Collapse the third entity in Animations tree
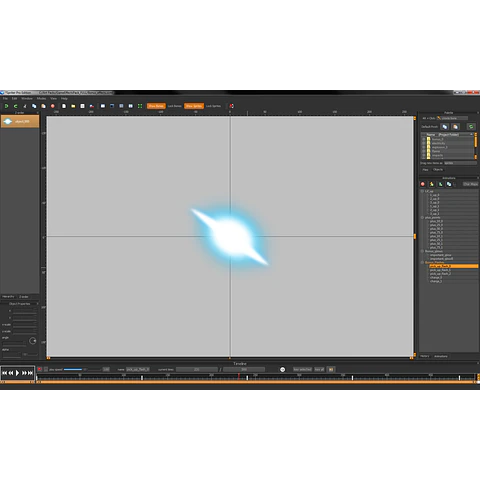Viewport: 480px width, 480px height. (422, 251)
